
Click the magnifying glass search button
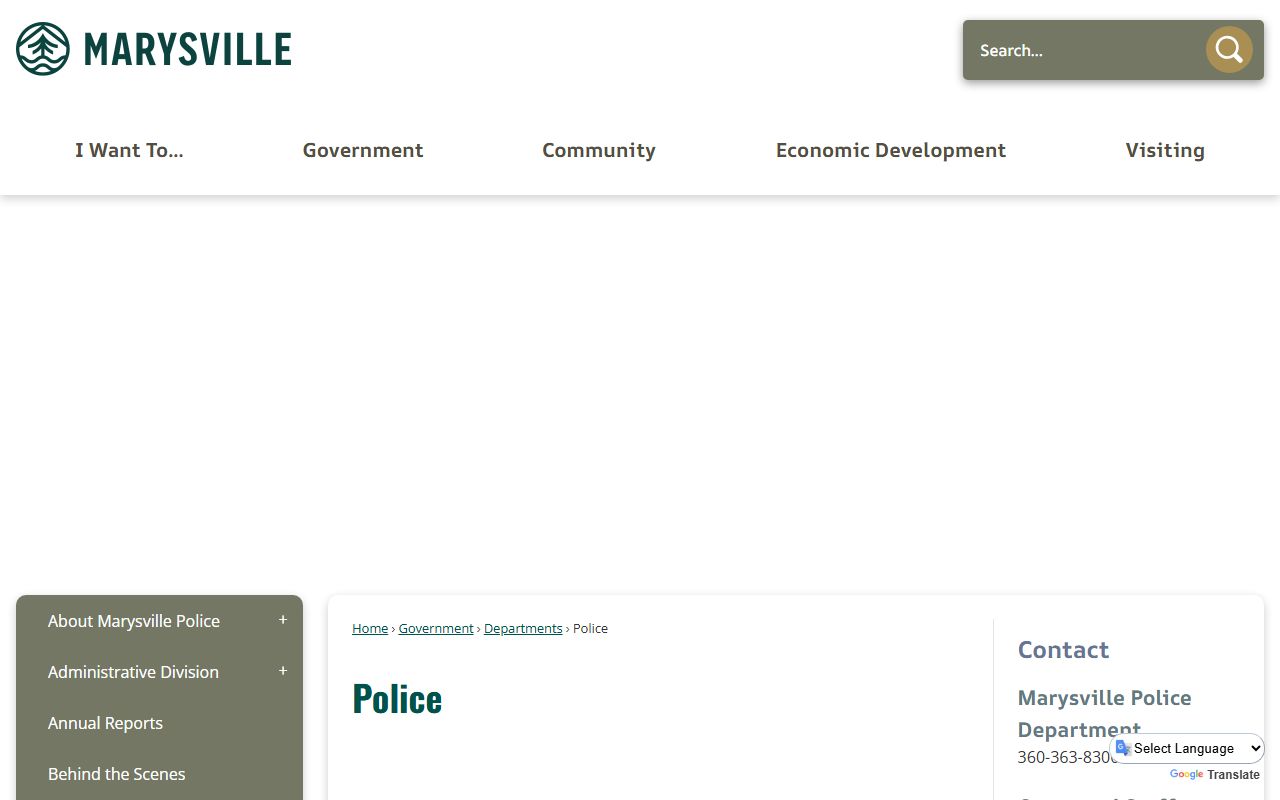(1229, 50)
